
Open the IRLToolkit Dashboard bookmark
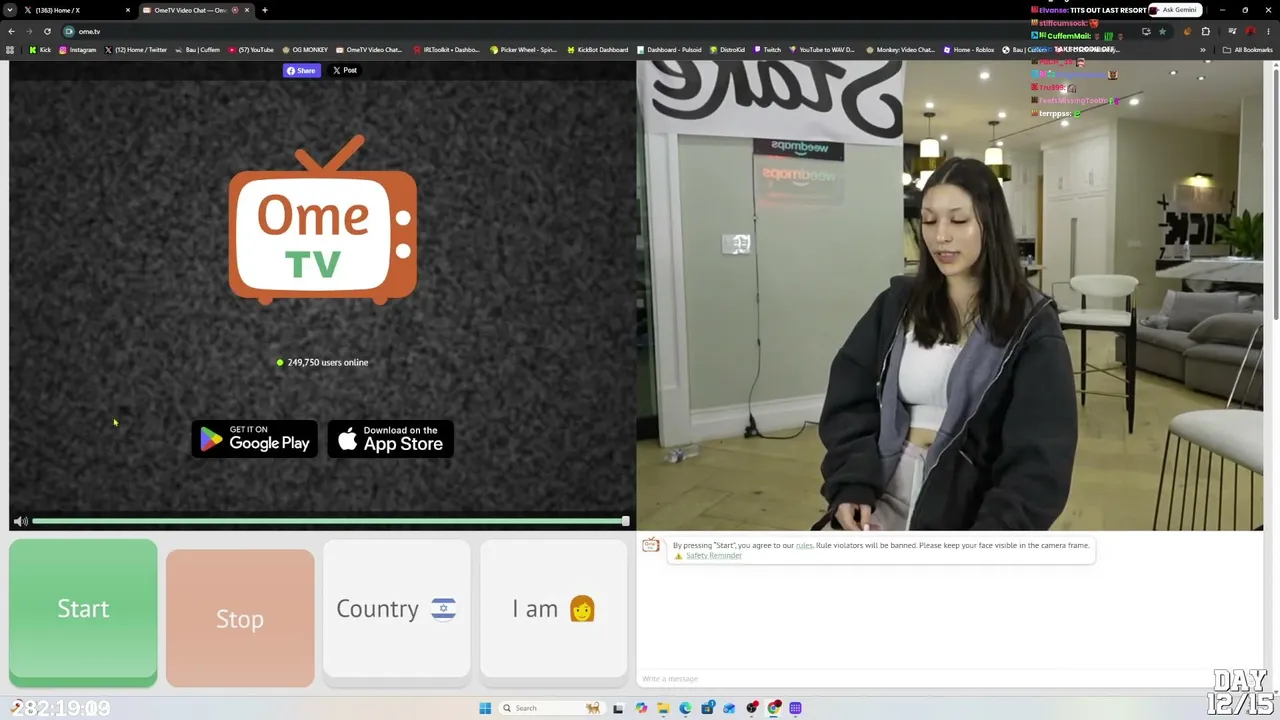pos(446,50)
